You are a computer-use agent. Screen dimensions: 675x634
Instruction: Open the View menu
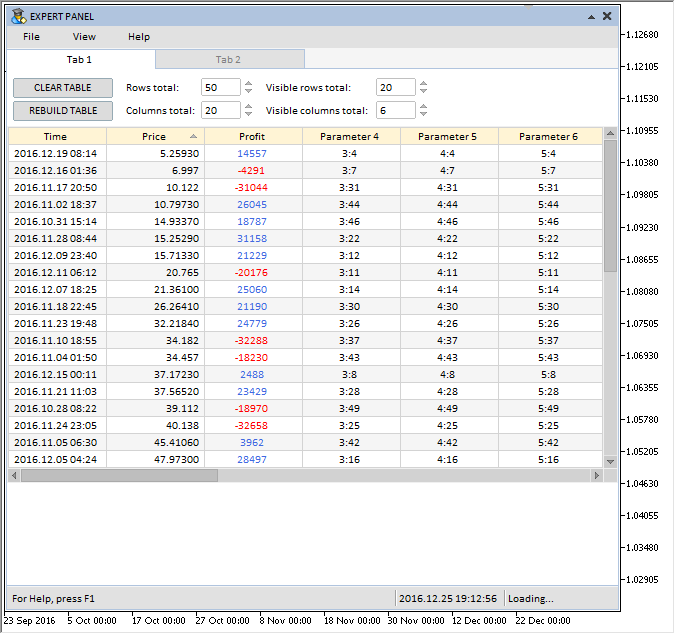(x=84, y=37)
